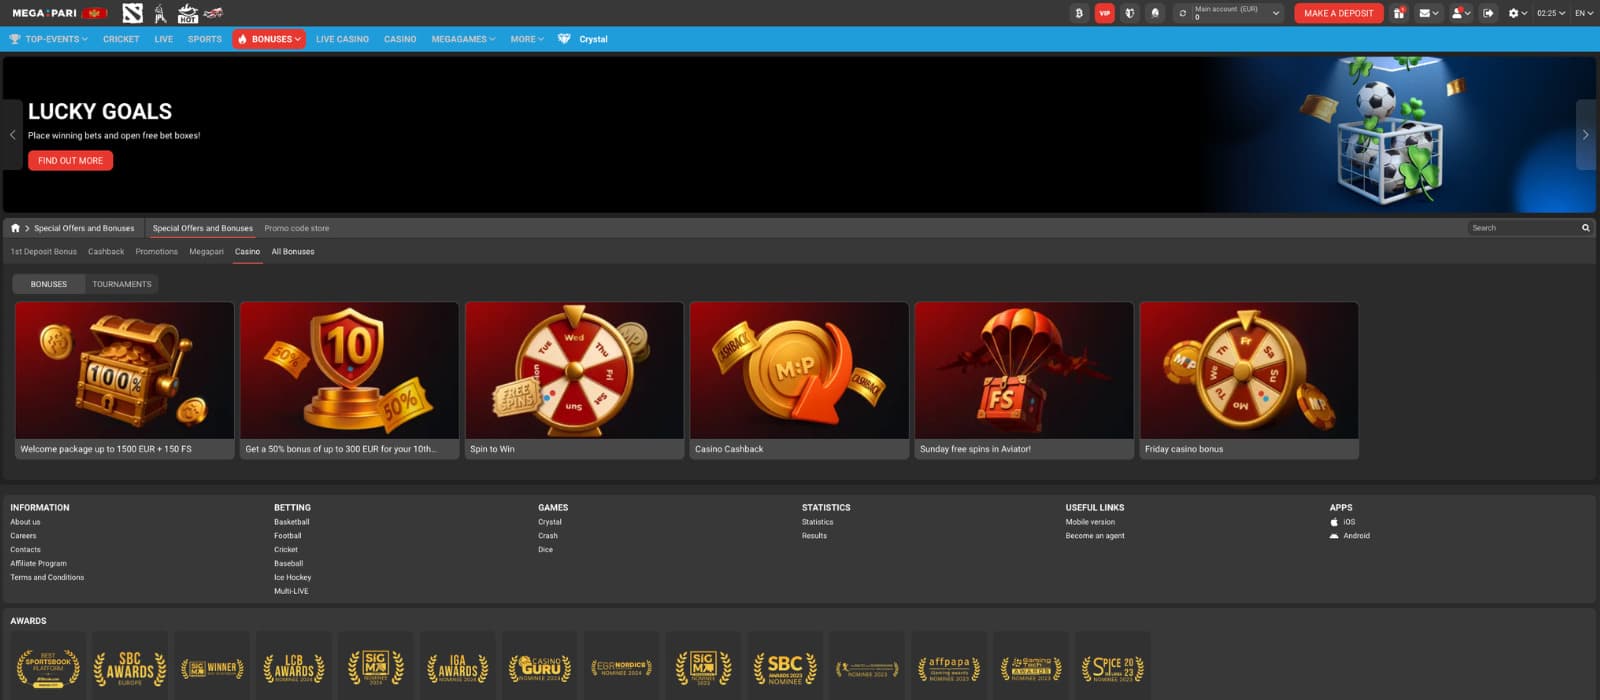Open the red VIP badge
Viewport: 1600px width, 700px height.
point(1104,13)
